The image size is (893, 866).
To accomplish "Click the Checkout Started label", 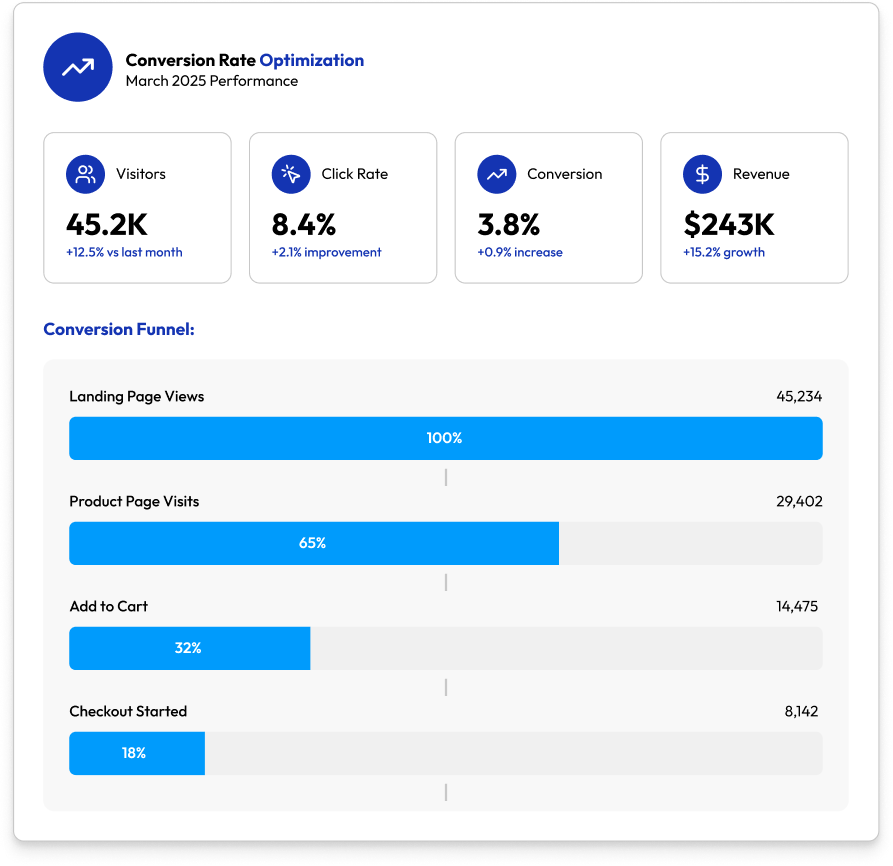I will coord(127,711).
